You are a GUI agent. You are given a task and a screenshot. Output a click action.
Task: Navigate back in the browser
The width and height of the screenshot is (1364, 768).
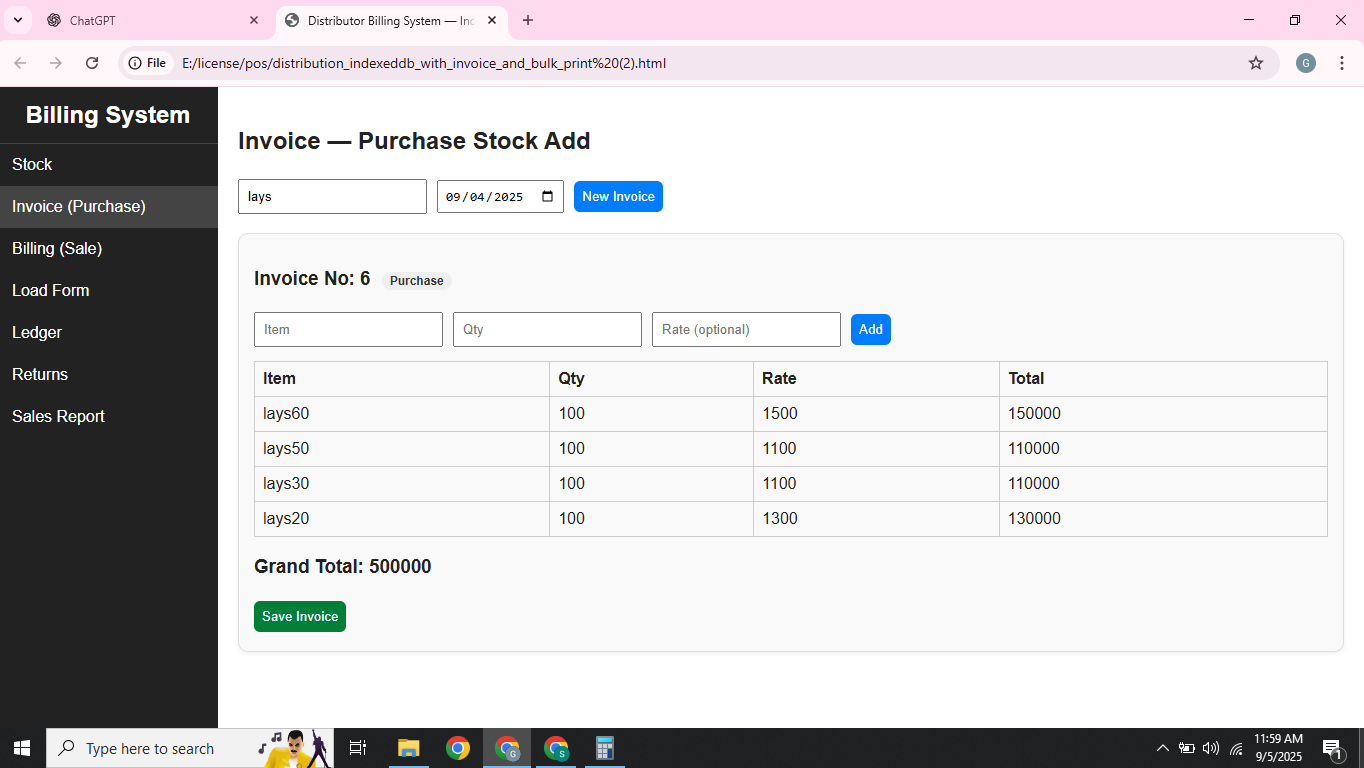pos(20,62)
